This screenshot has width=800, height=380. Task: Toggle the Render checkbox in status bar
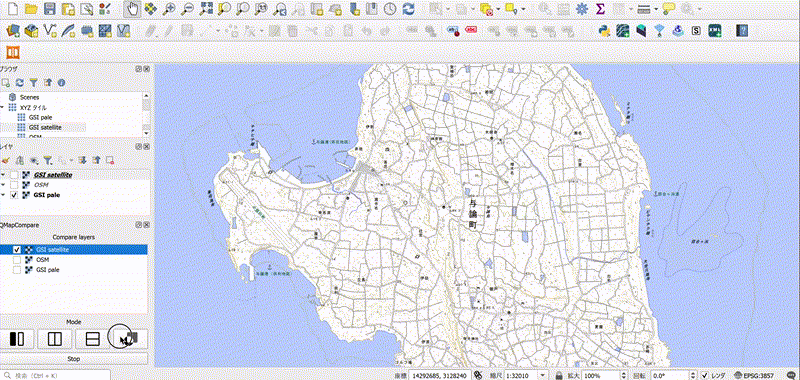[x=705, y=375]
